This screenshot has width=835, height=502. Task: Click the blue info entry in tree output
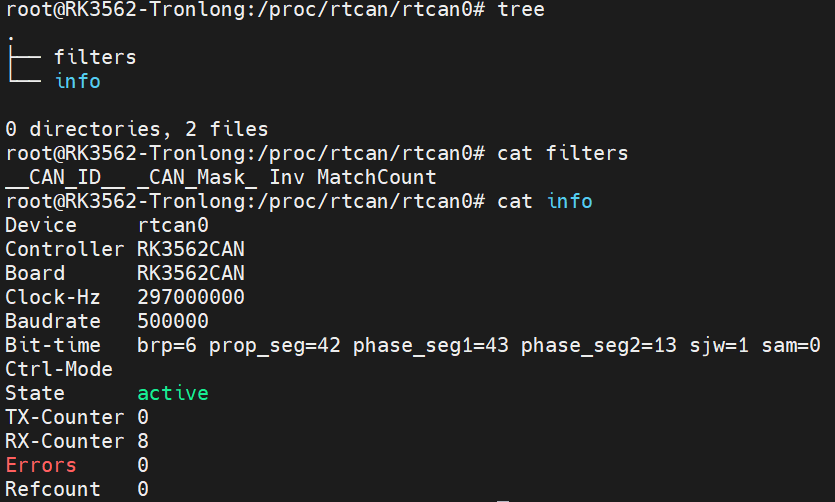coord(78,81)
